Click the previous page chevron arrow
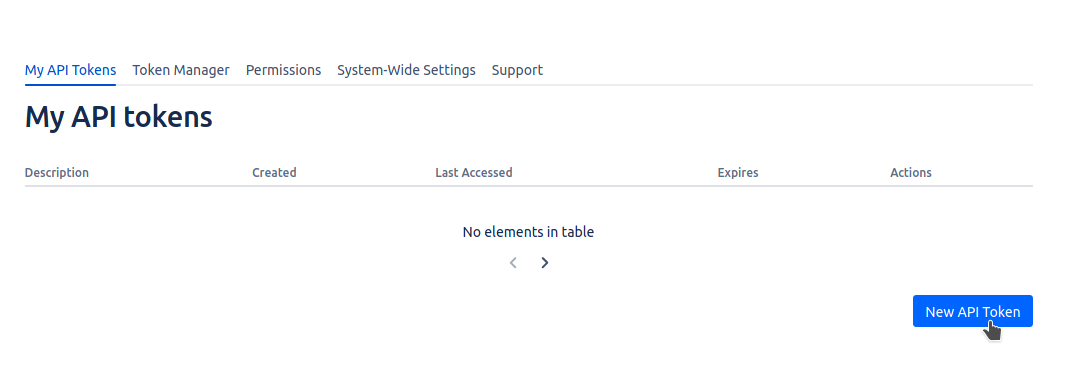This screenshot has width=1068, height=369. pyautogui.click(x=514, y=263)
